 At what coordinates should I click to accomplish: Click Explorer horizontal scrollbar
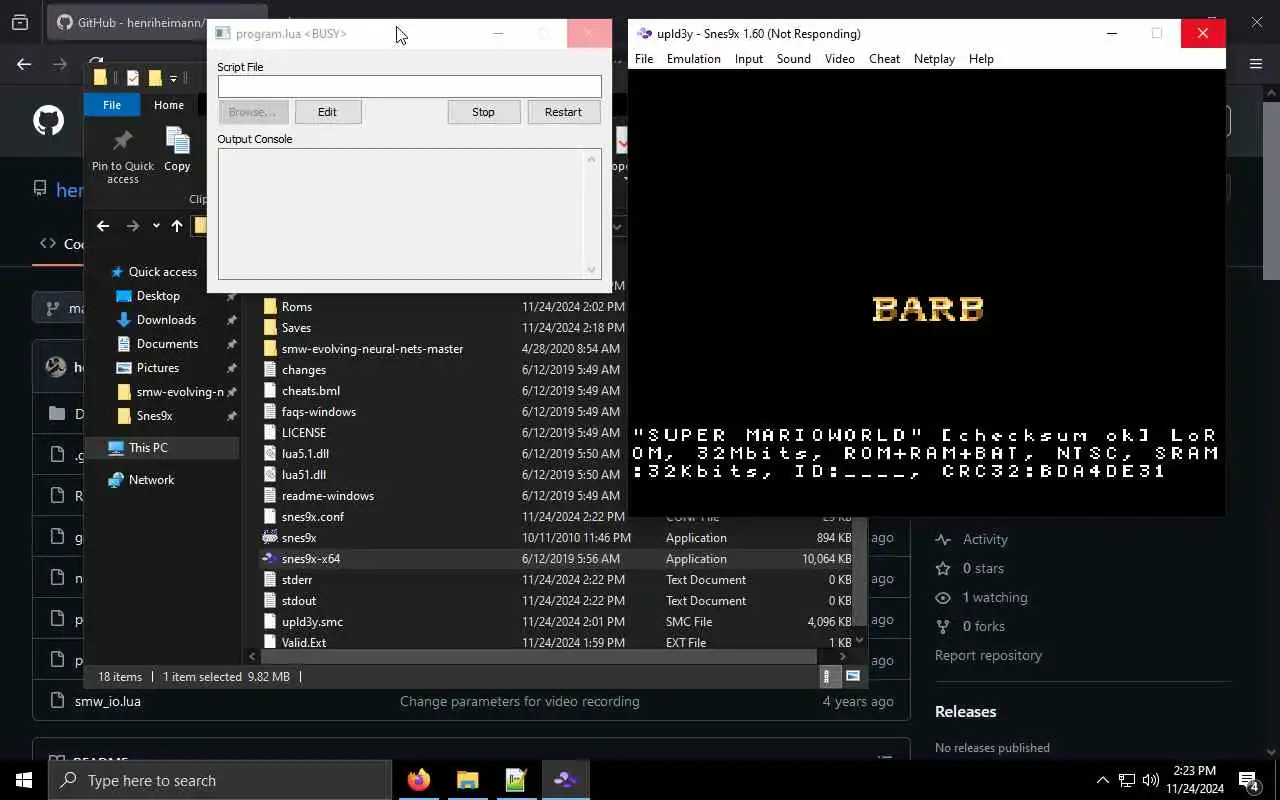(x=538, y=657)
